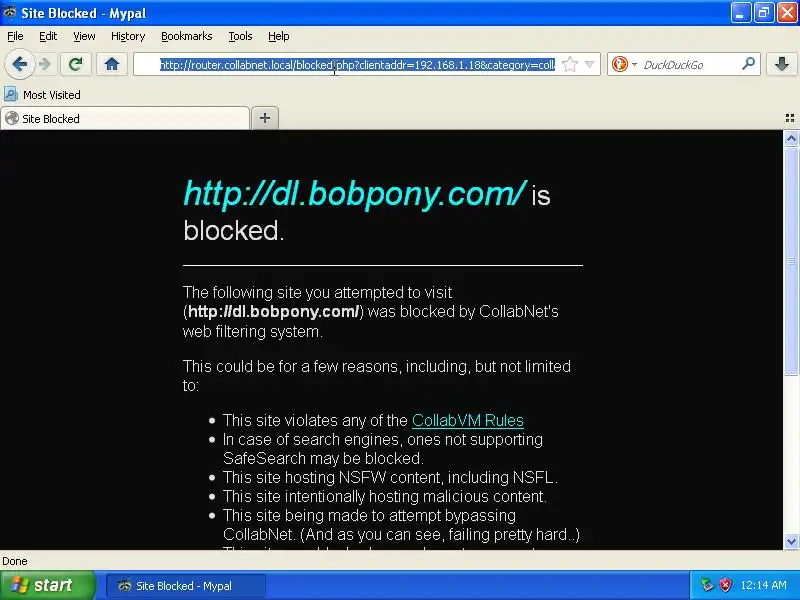The height and width of the screenshot is (600, 800).
Task: Click the scrollbar down arrow
Action: click(x=791, y=541)
